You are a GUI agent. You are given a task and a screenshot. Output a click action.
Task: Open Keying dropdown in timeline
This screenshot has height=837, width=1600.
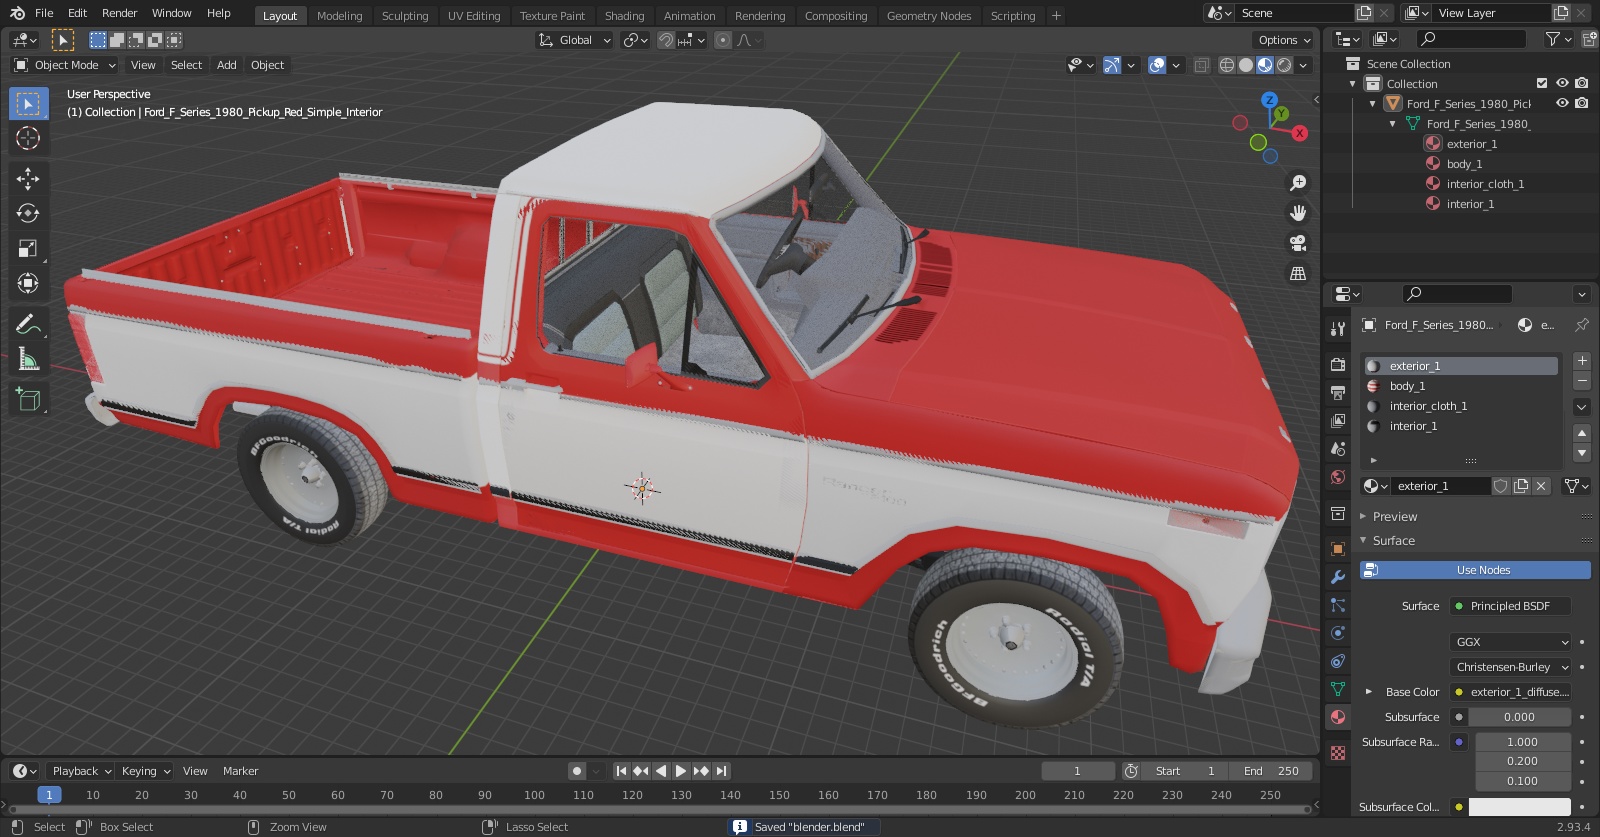[146, 771]
